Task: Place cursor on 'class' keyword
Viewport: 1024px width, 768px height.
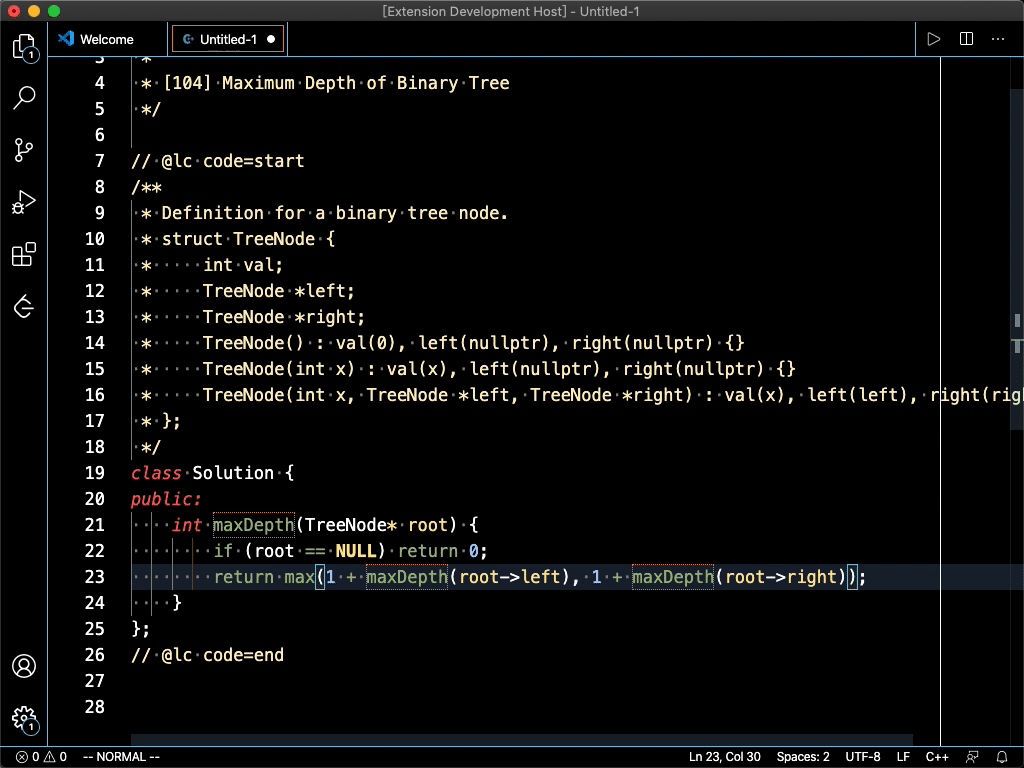Action: (156, 473)
